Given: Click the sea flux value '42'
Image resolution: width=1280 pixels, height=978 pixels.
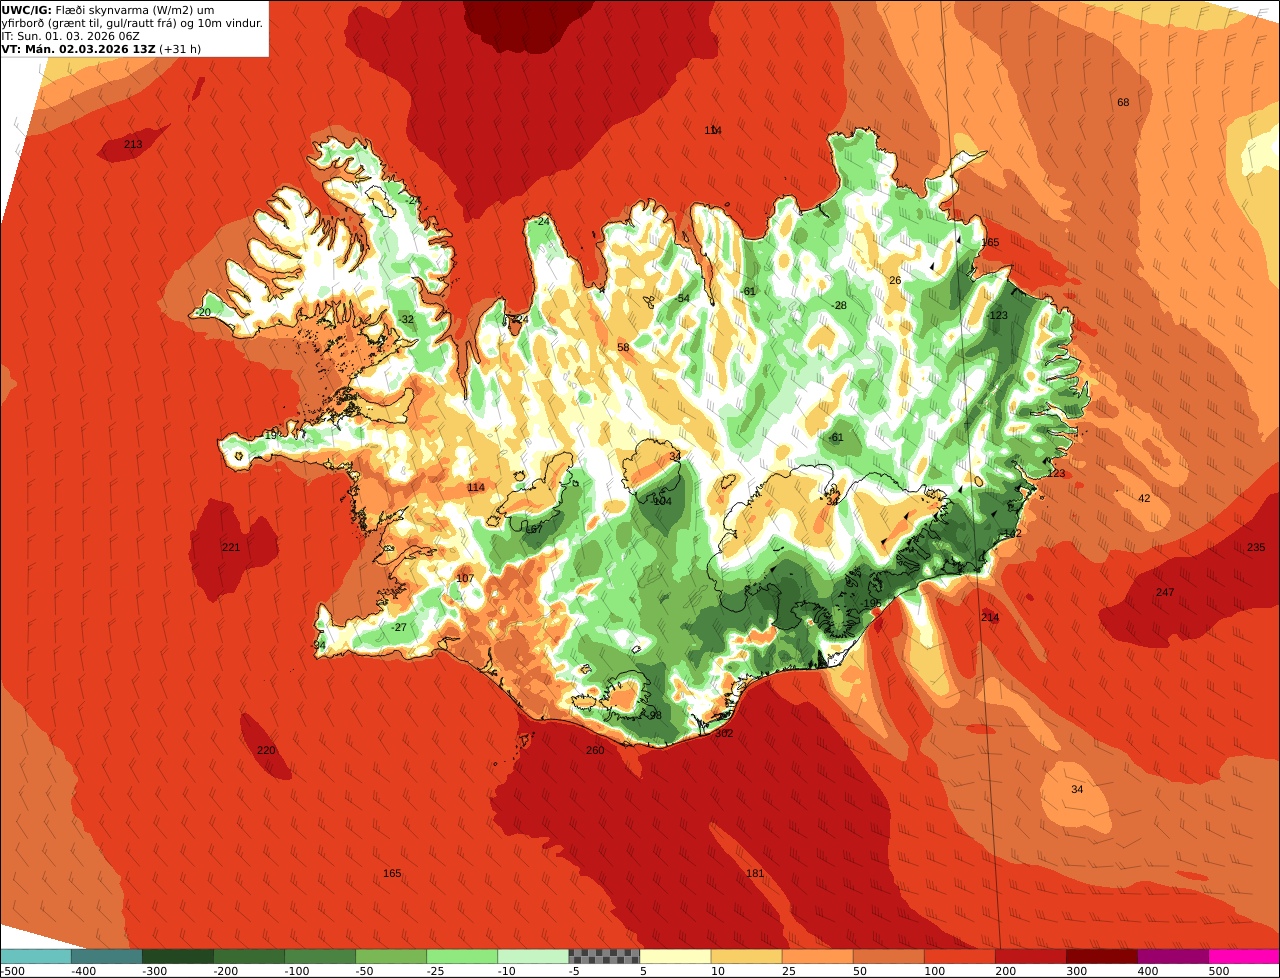Looking at the screenshot, I should tap(1144, 499).
